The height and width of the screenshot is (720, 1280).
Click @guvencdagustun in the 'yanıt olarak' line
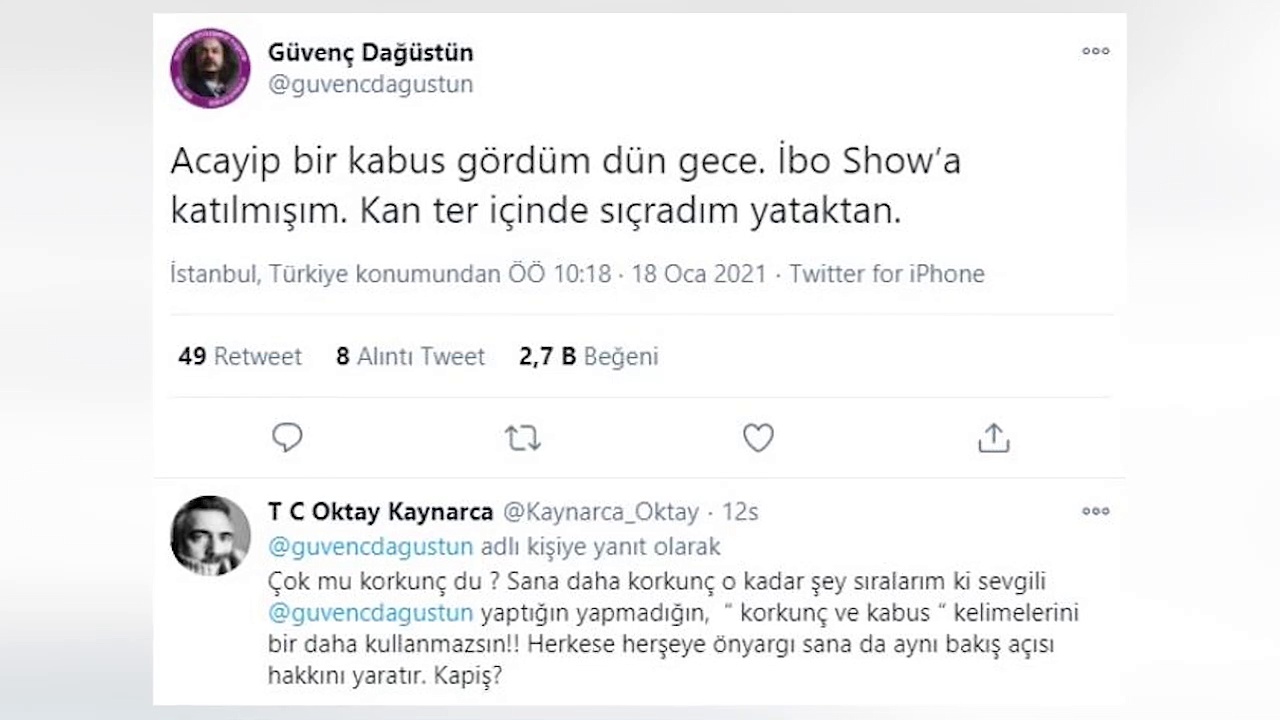coord(371,547)
